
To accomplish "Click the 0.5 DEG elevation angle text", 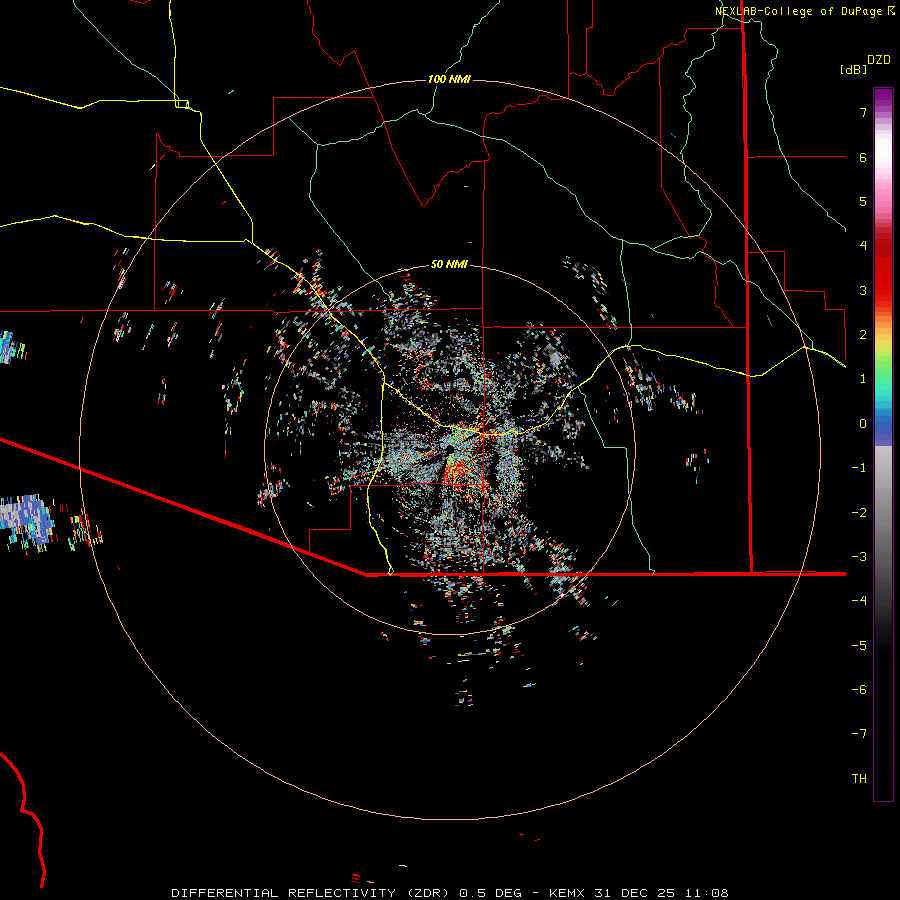I will coord(491,893).
